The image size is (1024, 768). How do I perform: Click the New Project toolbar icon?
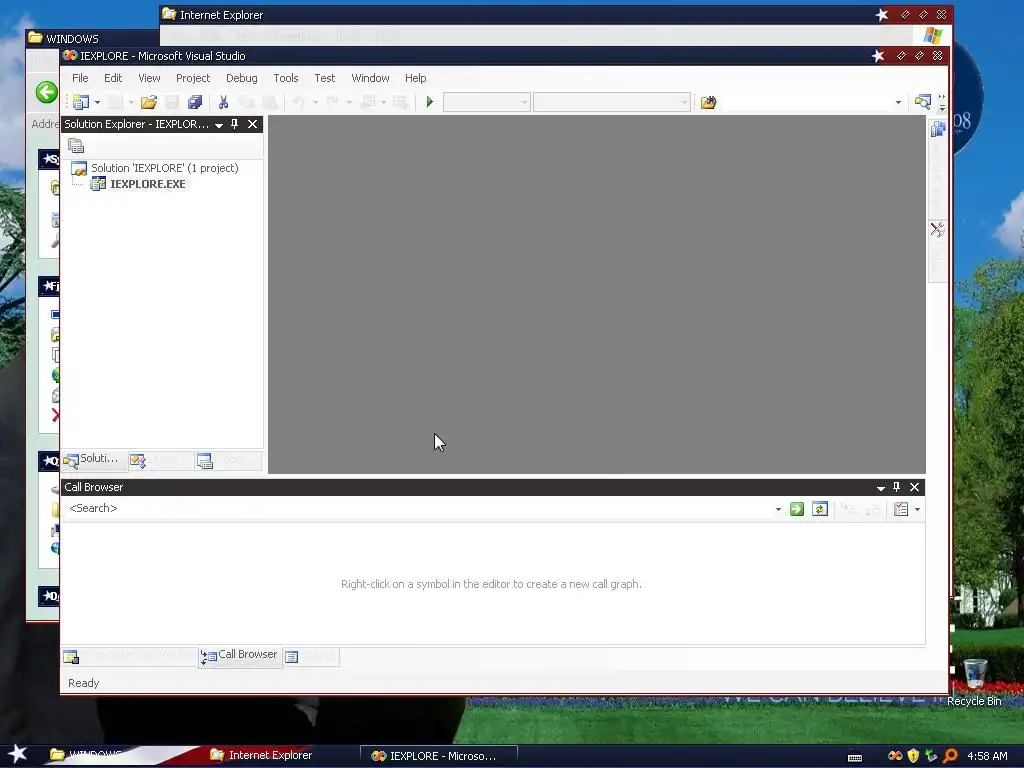tap(81, 102)
